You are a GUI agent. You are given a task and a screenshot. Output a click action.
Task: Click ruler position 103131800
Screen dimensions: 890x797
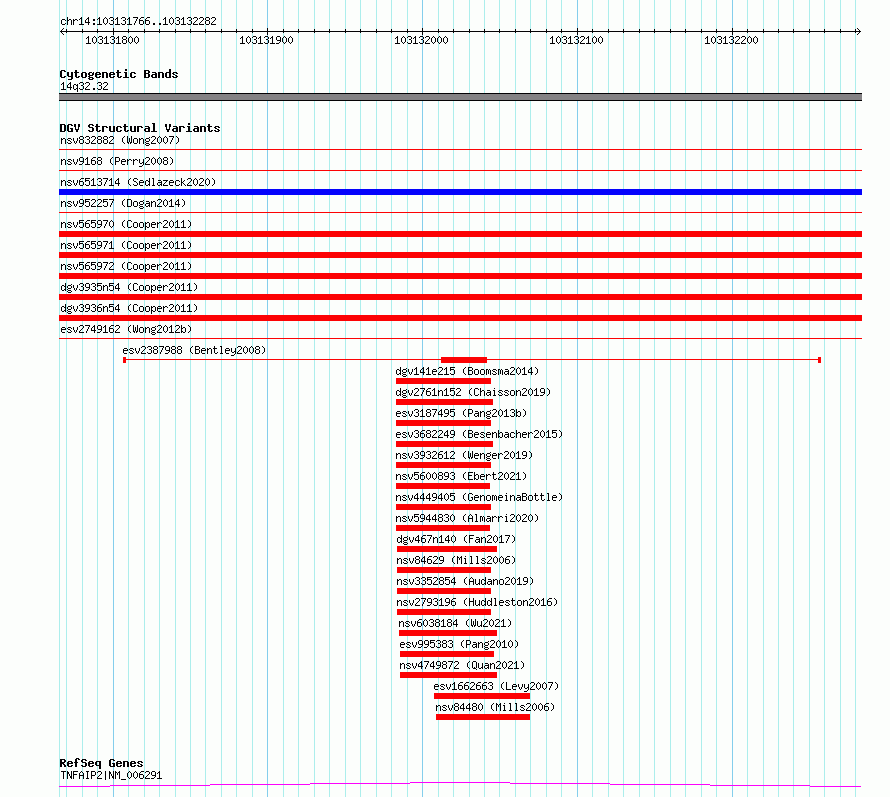(x=112, y=40)
